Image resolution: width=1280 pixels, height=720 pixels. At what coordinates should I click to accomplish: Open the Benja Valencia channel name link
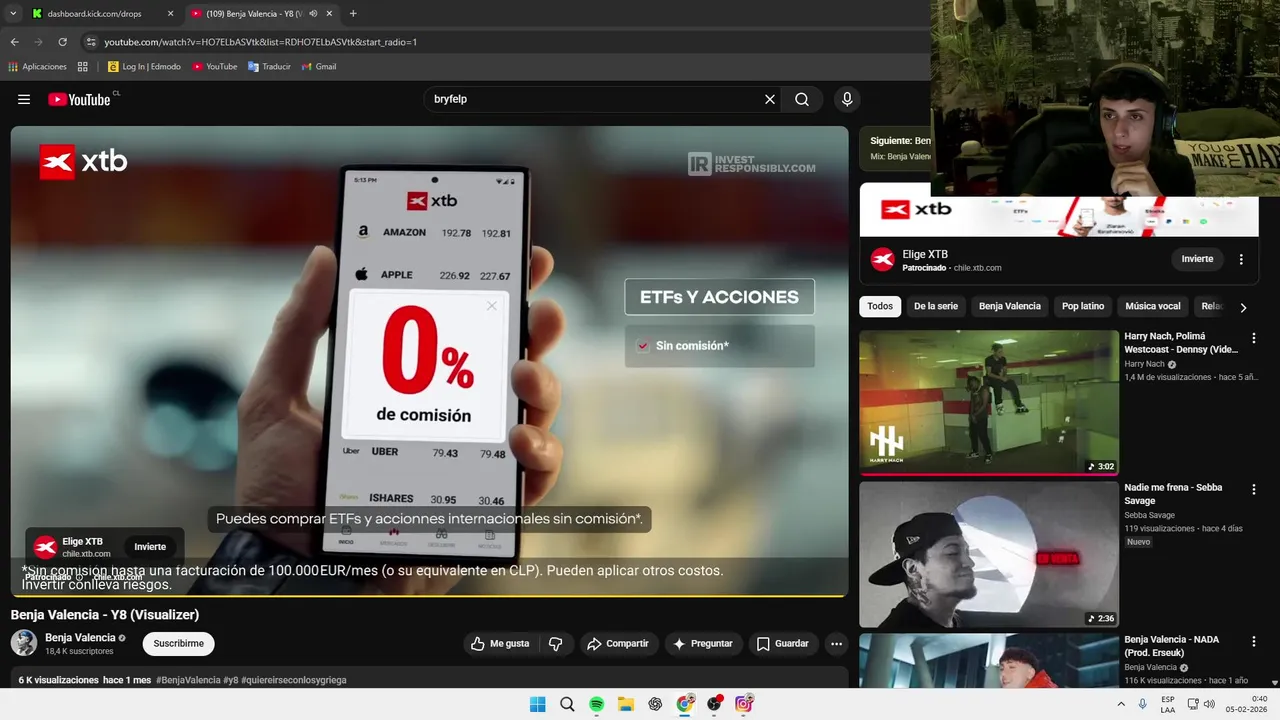coord(80,638)
